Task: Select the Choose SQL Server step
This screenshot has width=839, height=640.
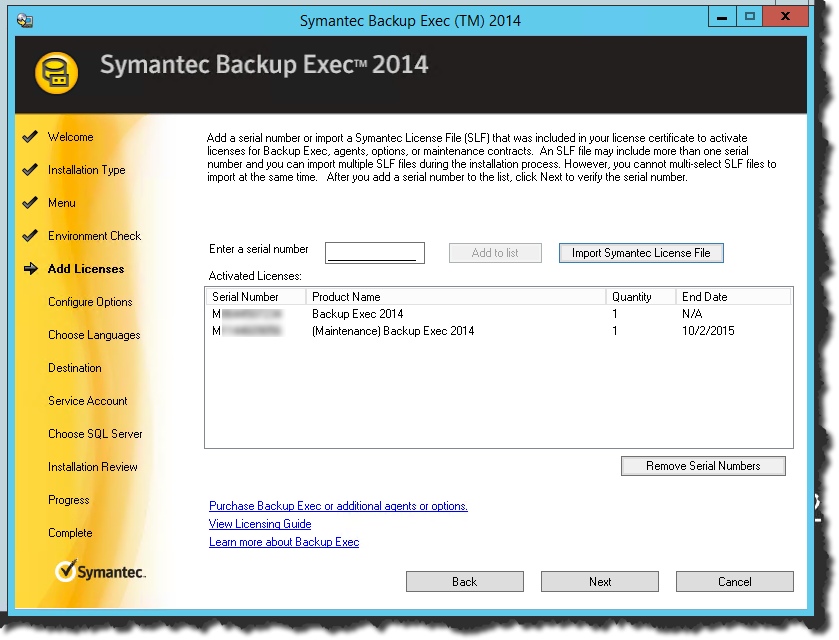Action: pos(95,433)
